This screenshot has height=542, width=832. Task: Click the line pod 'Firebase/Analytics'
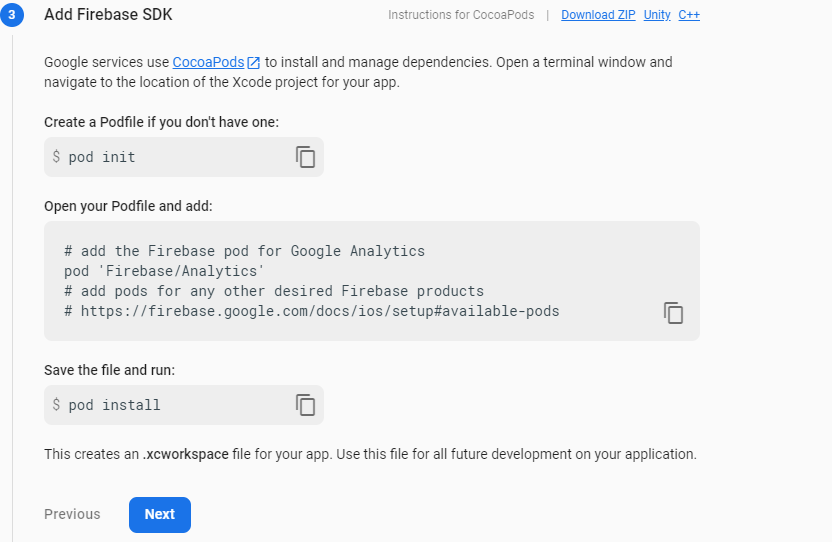(164, 271)
